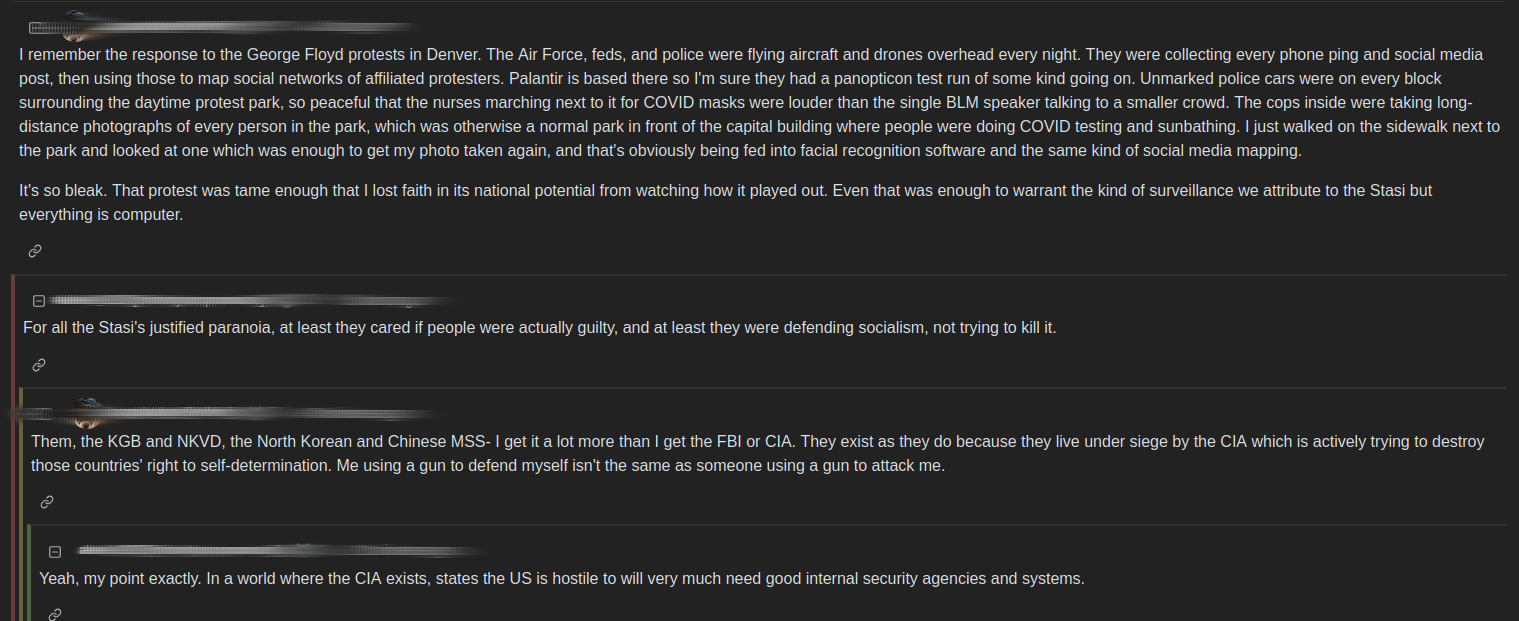Open link icon below 'Yeah, my point exactly'
1519x621 pixels.
55,614
